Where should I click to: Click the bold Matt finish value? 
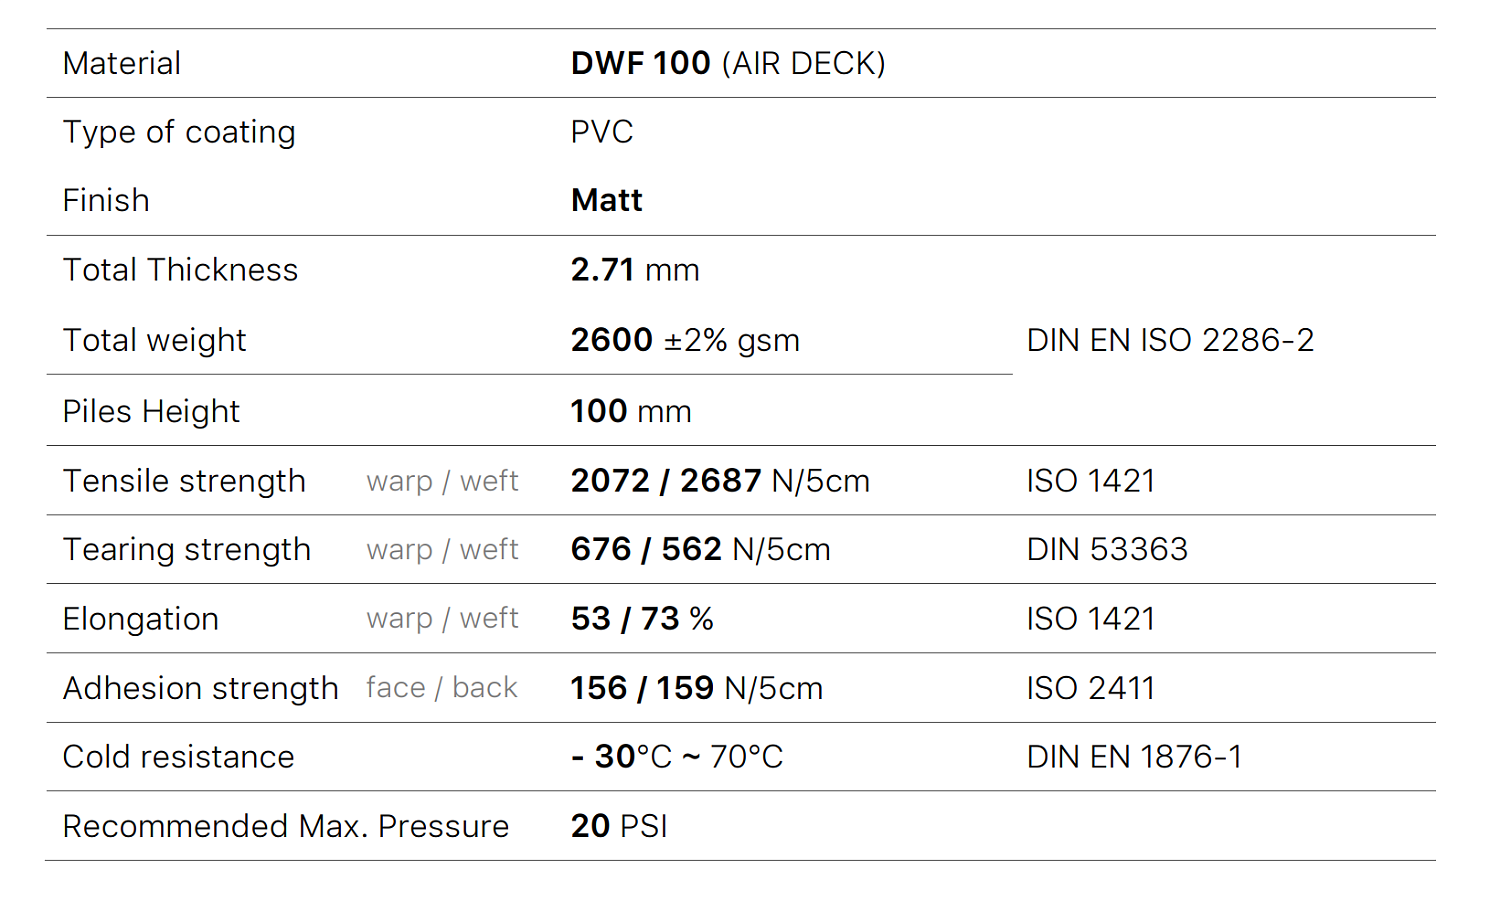(606, 200)
